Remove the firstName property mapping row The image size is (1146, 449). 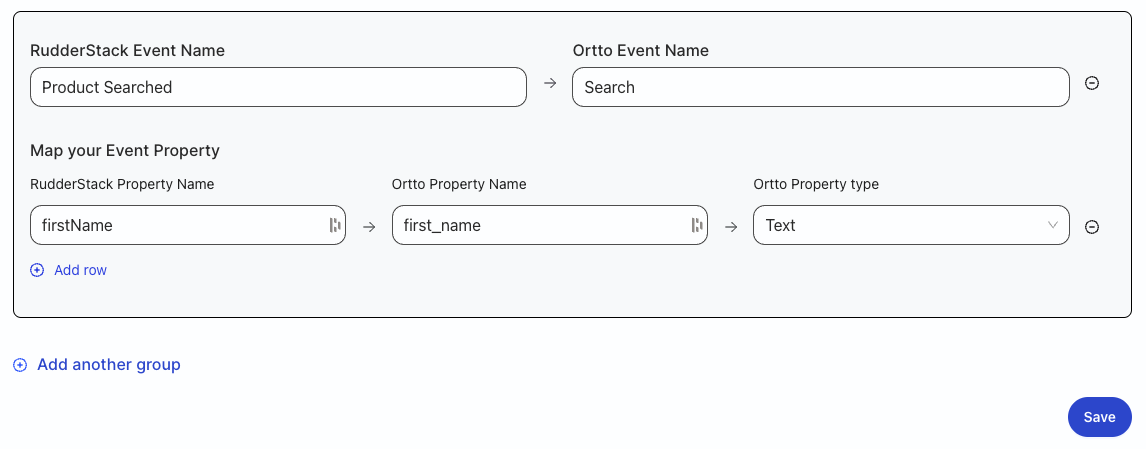(x=1091, y=227)
